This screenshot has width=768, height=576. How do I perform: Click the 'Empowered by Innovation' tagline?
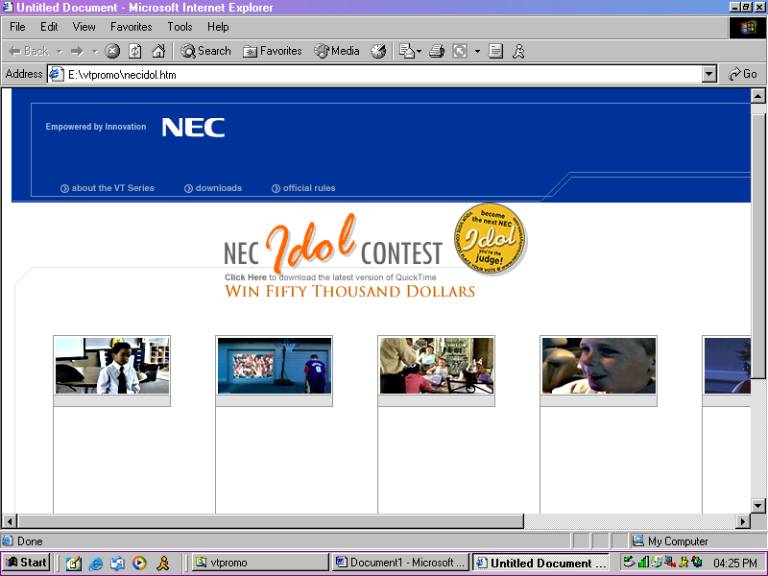(x=96, y=126)
